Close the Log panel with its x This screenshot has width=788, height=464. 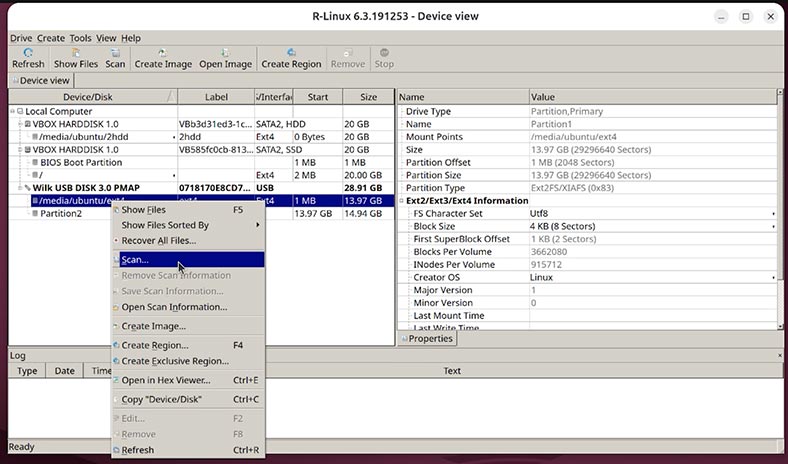780,355
